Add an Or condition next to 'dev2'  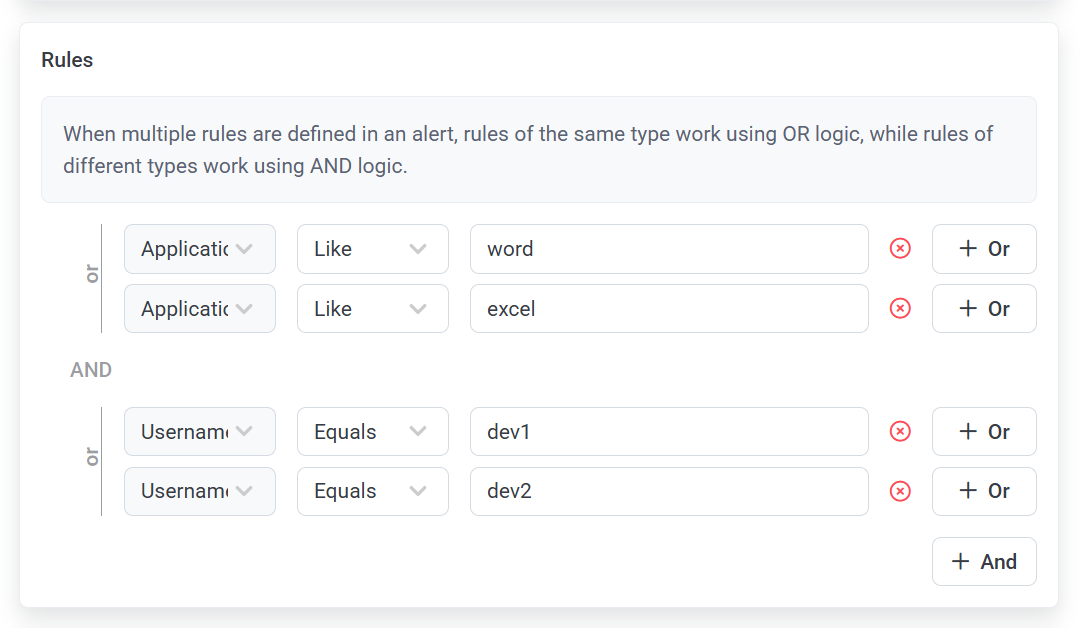[x=984, y=491]
